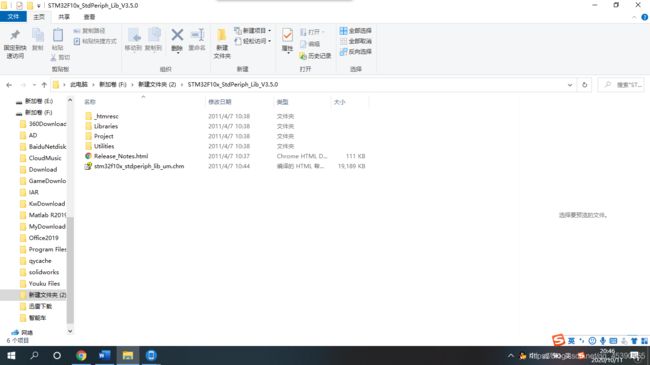
Task: Select CloudMusic in the sidebar tree
Action: coord(45,158)
